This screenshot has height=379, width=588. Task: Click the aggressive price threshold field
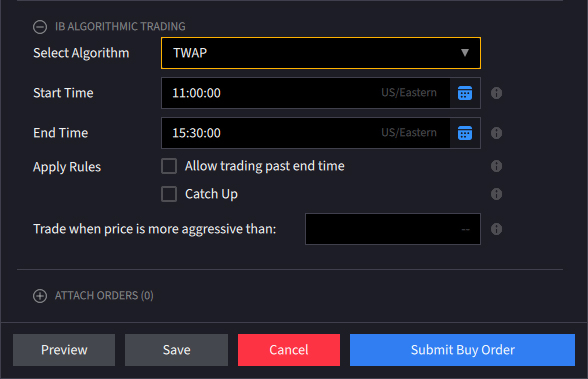coord(393,229)
